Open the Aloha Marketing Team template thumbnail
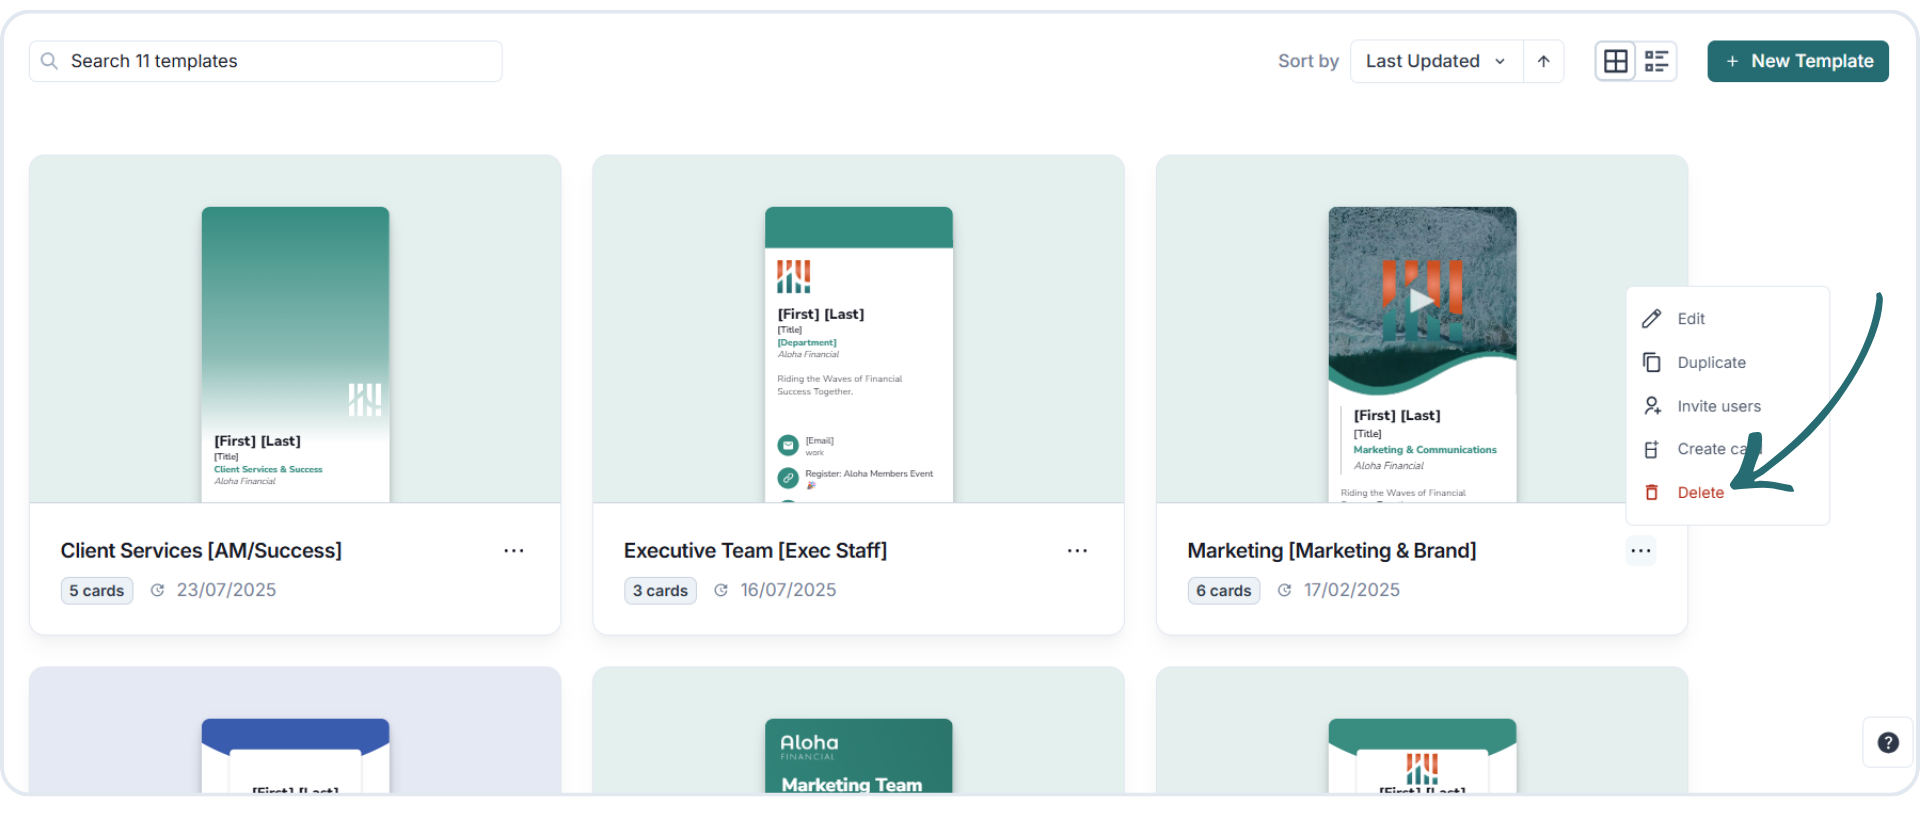The width and height of the screenshot is (1920, 823). [858, 756]
